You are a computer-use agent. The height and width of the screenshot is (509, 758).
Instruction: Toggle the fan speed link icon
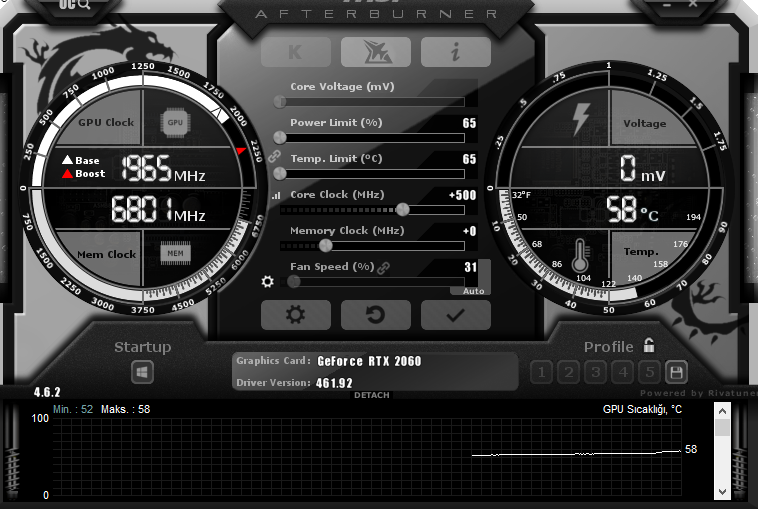click(x=384, y=268)
